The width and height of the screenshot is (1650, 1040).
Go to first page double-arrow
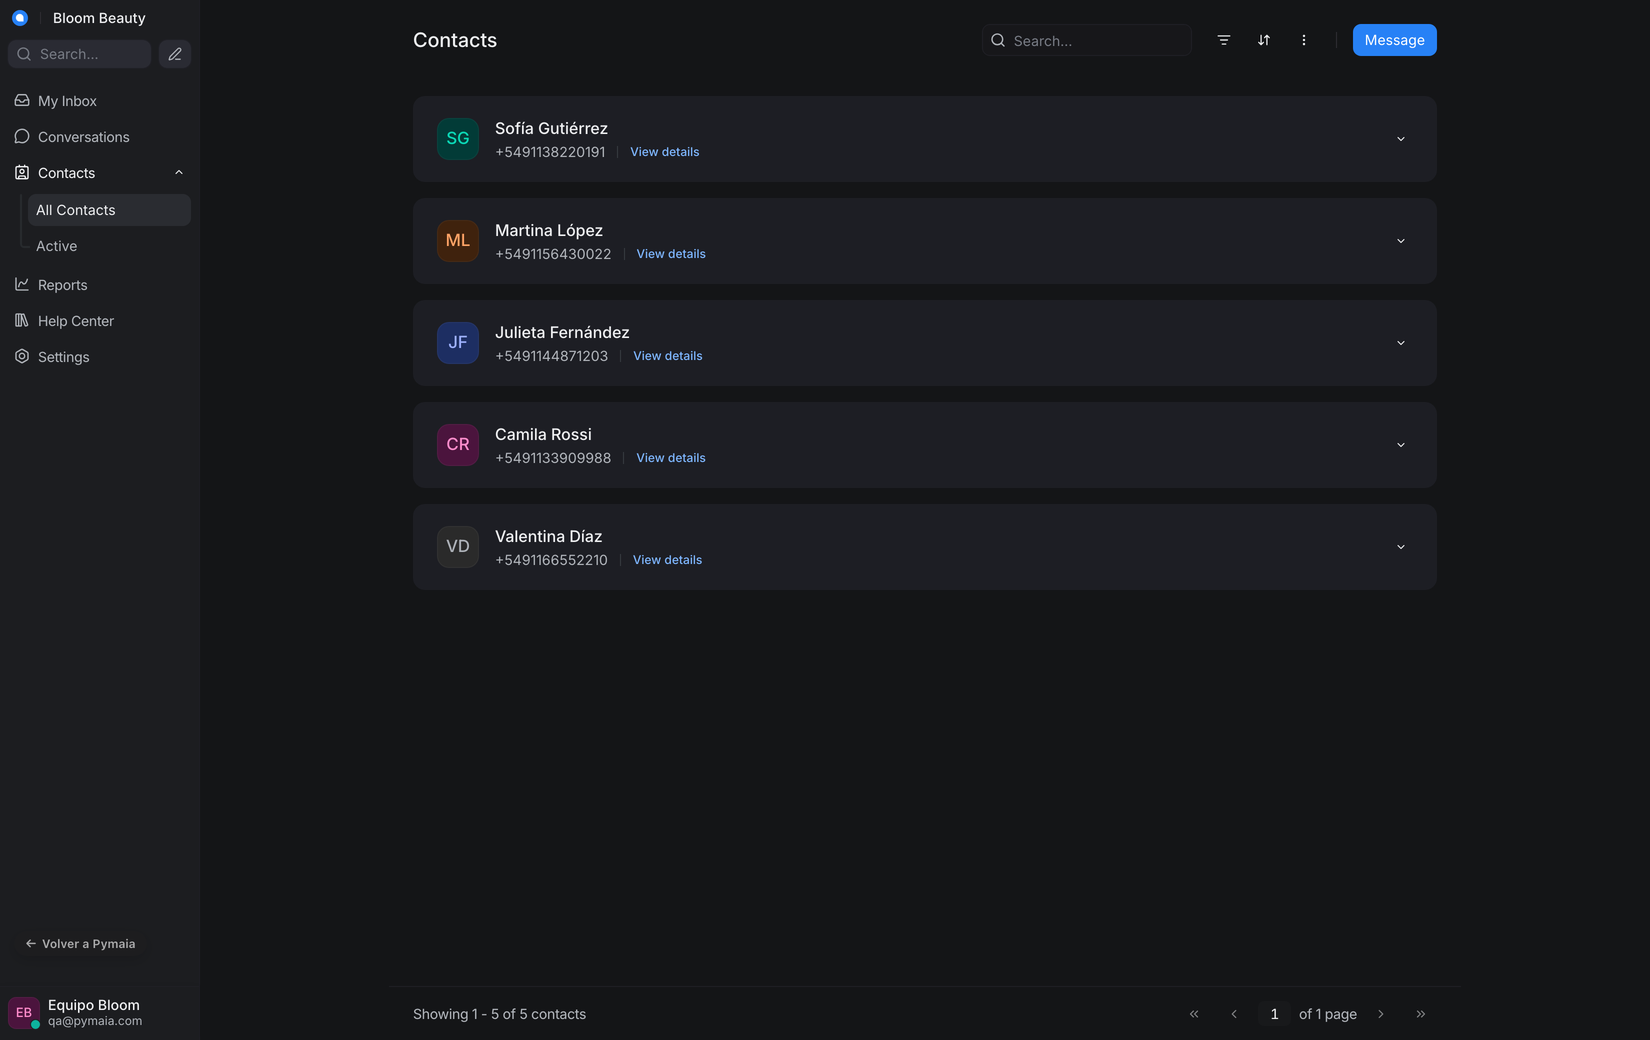1194,1014
